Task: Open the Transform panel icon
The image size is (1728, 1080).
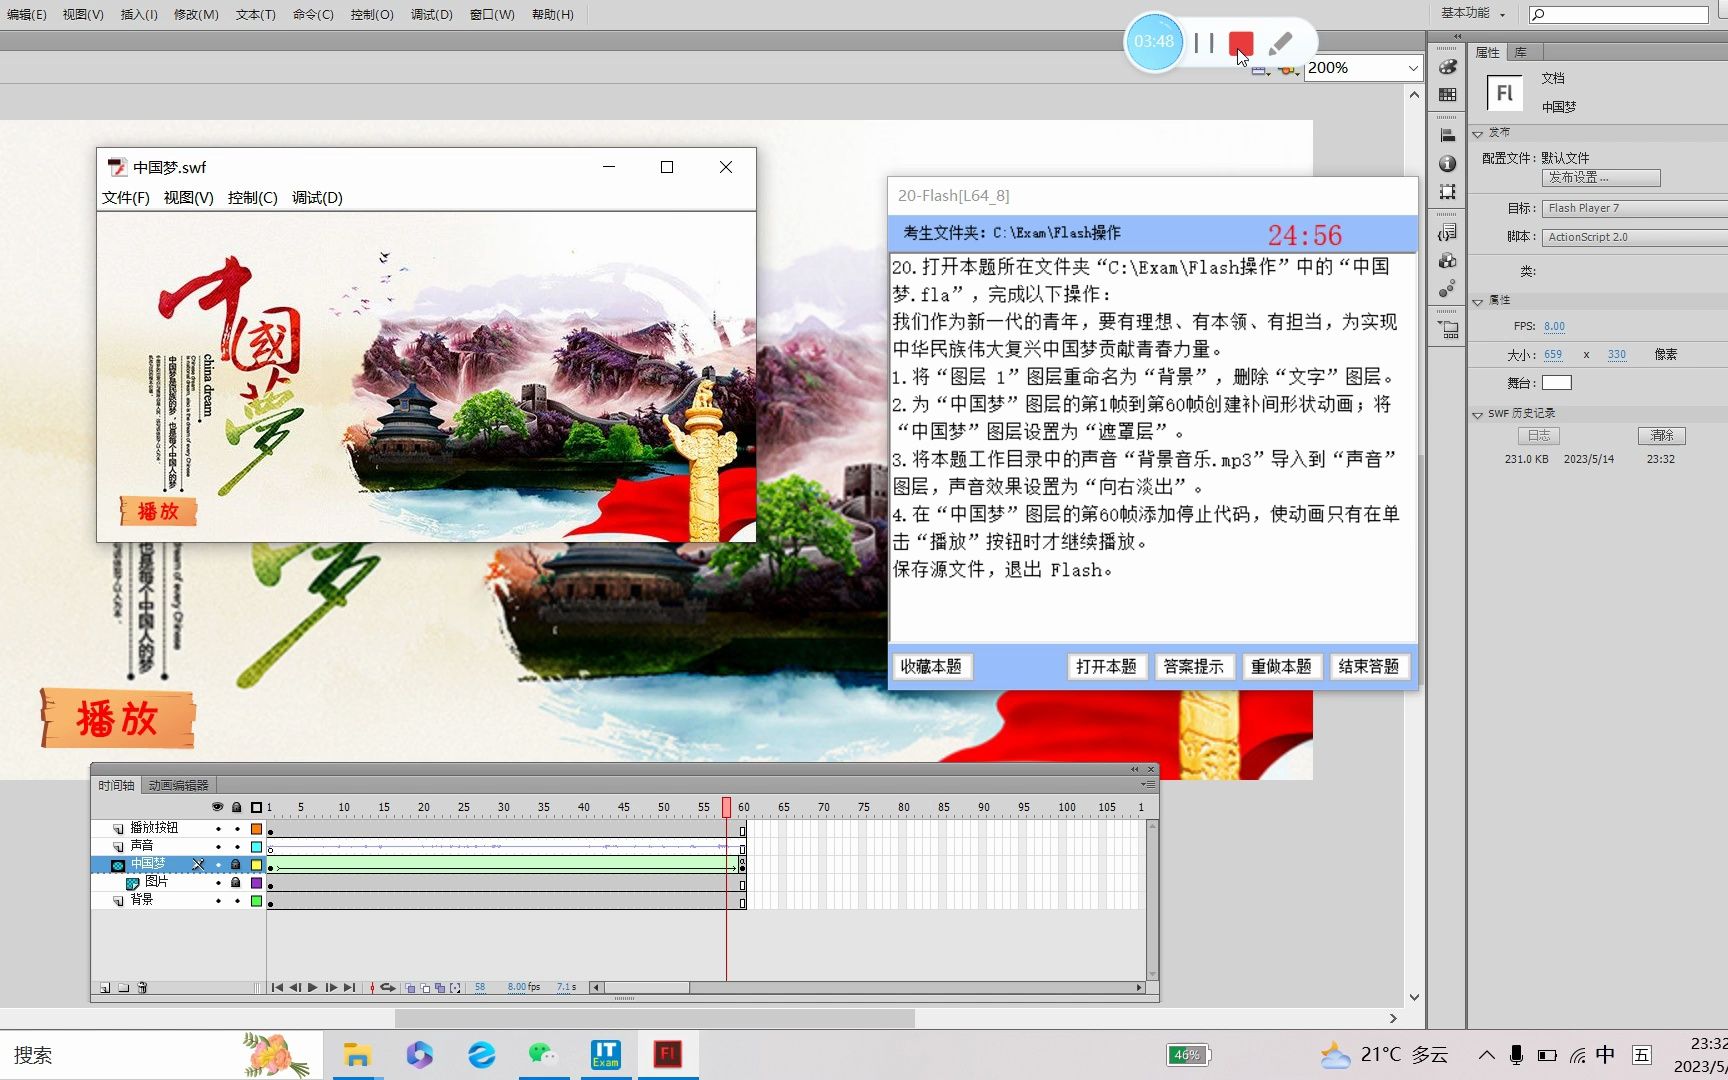Action: tap(1447, 191)
